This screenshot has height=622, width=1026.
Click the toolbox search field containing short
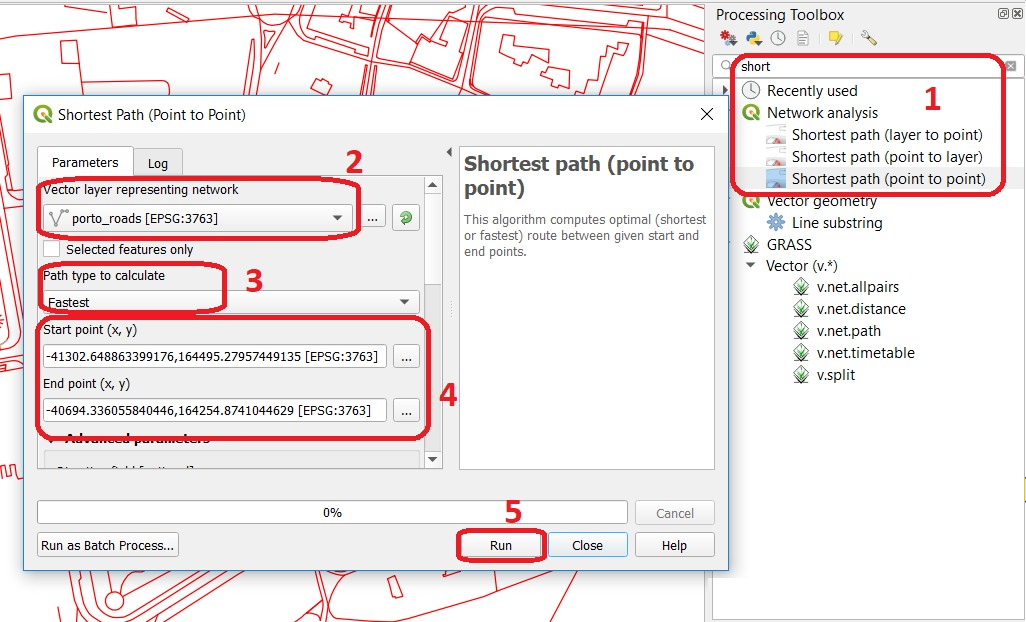click(x=867, y=66)
